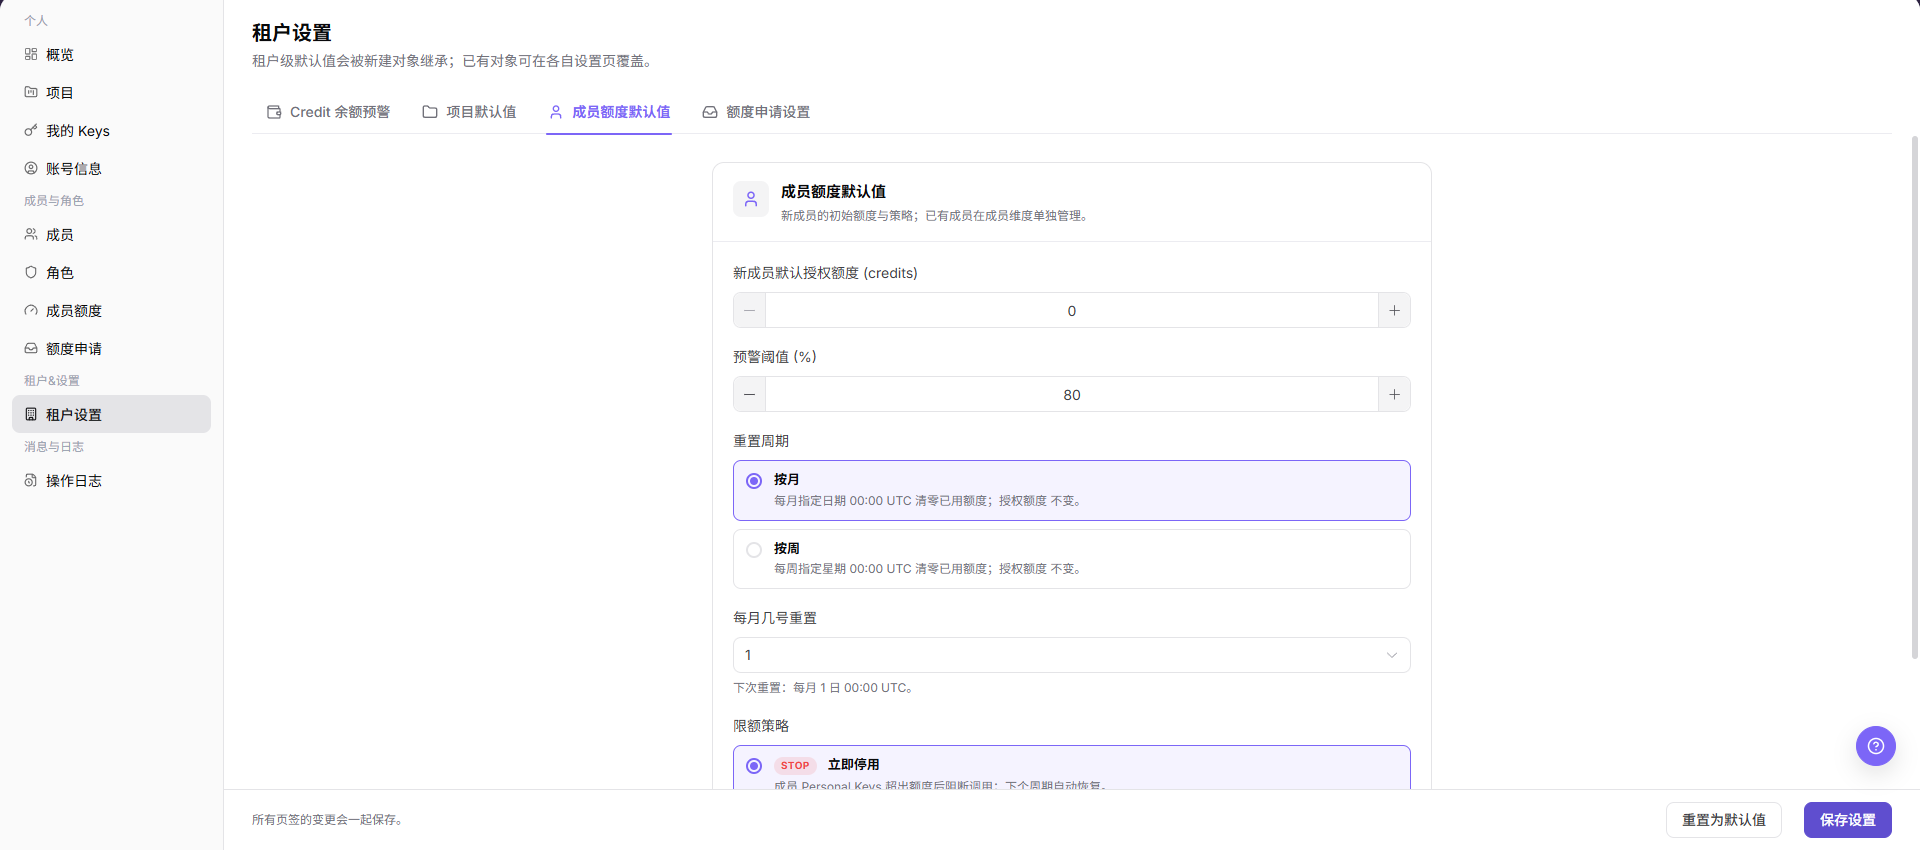Increase 预警阈值 with plus button
Image resolution: width=1920 pixels, height=850 pixels.
tap(1394, 394)
